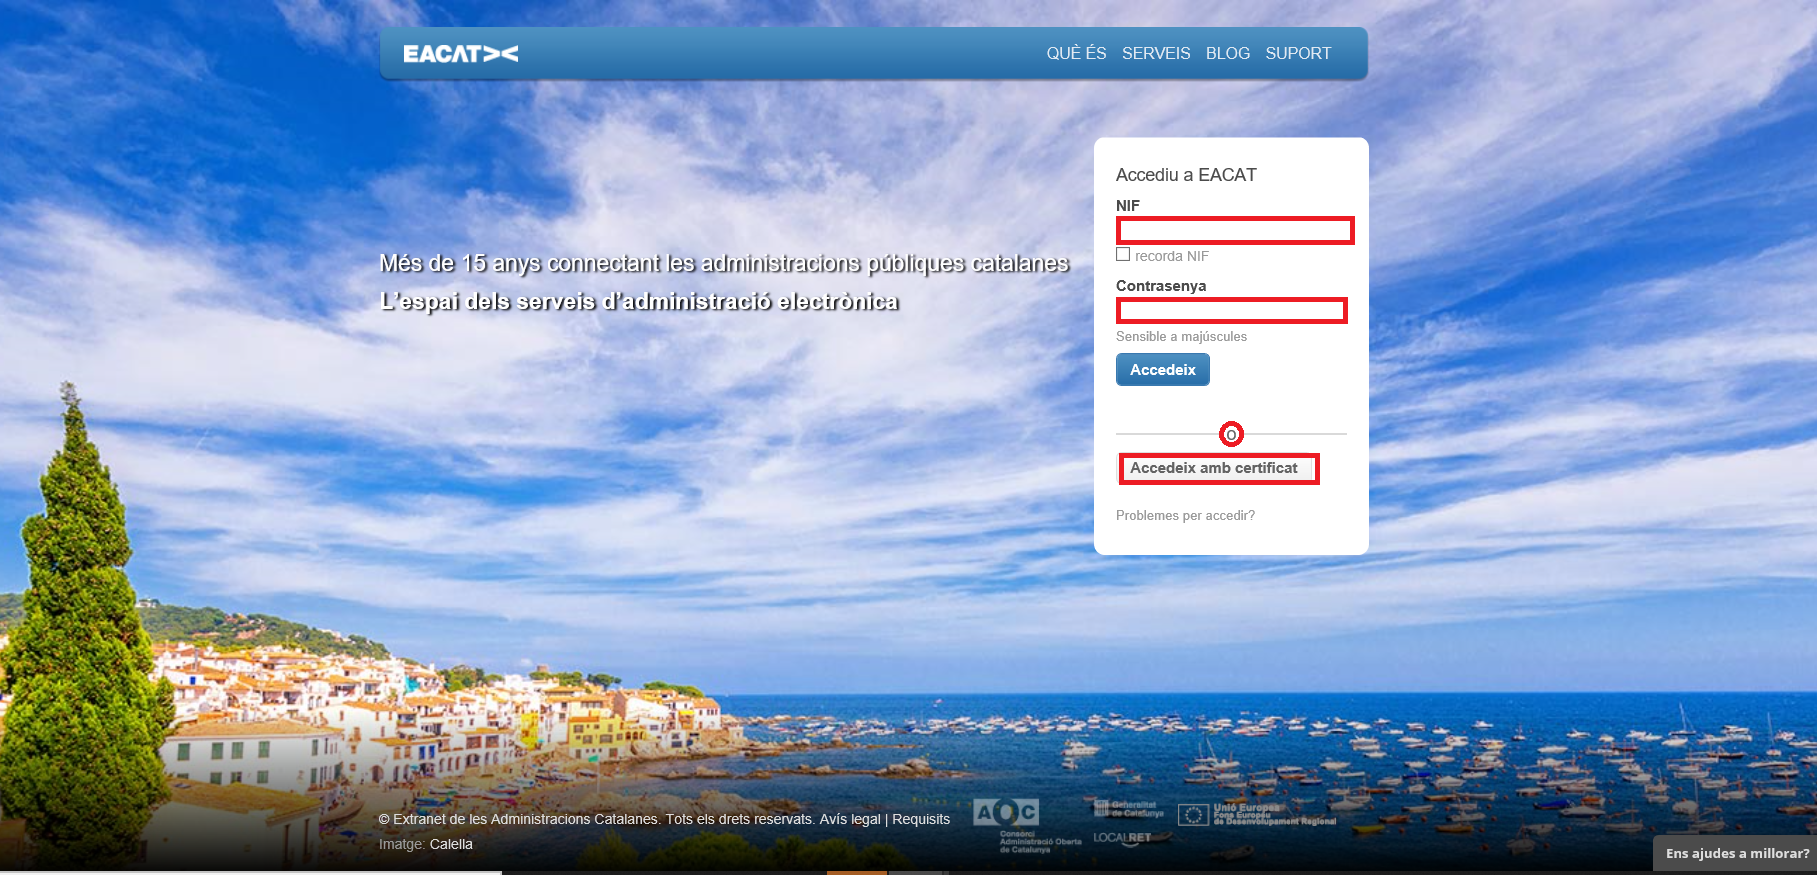Click into the Contrasenya password field
Viewport: 1817px width, 875px height.
tap(1231, 311)
